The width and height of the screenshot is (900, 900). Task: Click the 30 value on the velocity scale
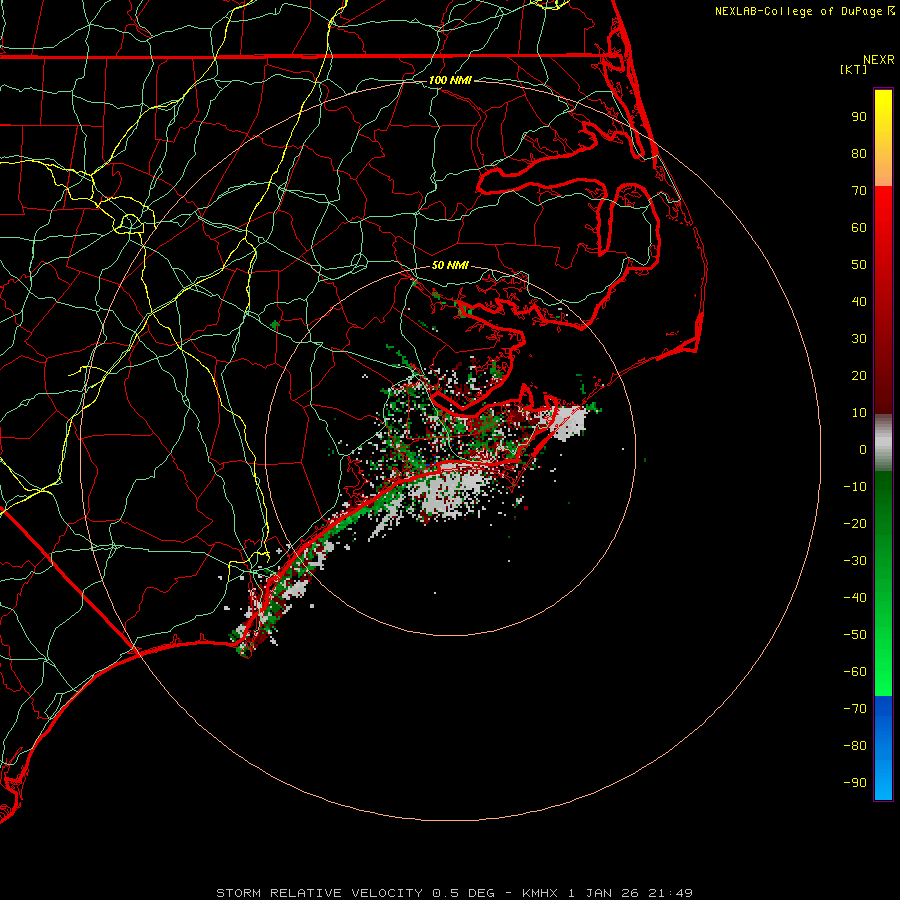859,339
